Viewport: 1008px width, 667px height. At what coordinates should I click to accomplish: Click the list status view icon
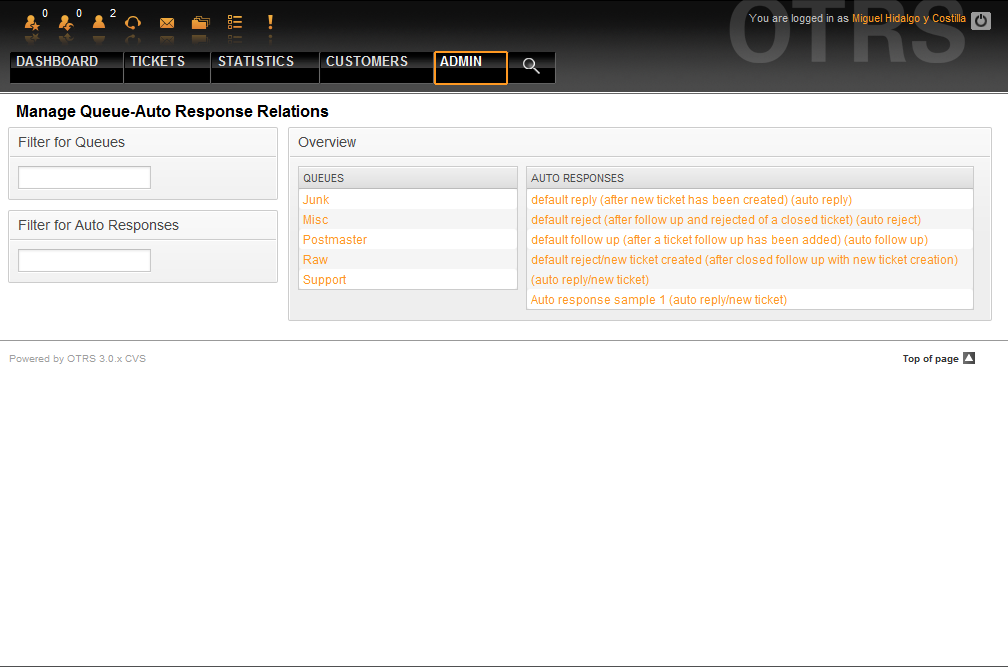pos(235,22)
